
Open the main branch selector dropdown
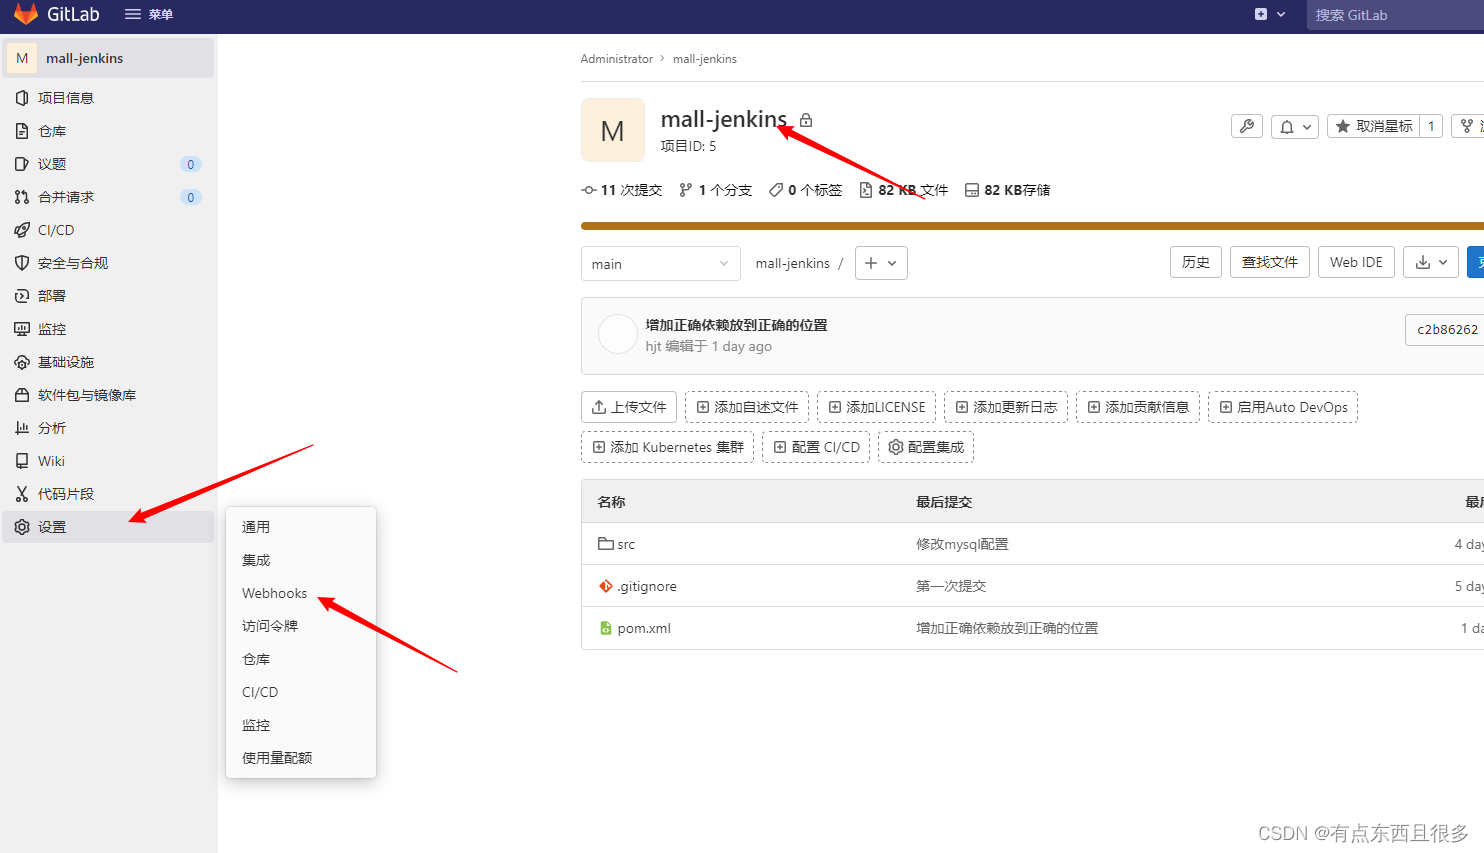661,263
